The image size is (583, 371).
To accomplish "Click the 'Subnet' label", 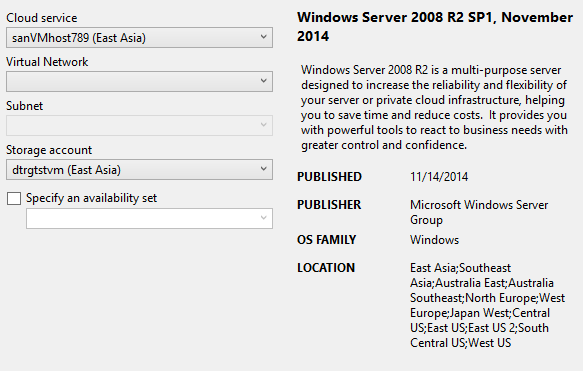I will click(25, 106).
